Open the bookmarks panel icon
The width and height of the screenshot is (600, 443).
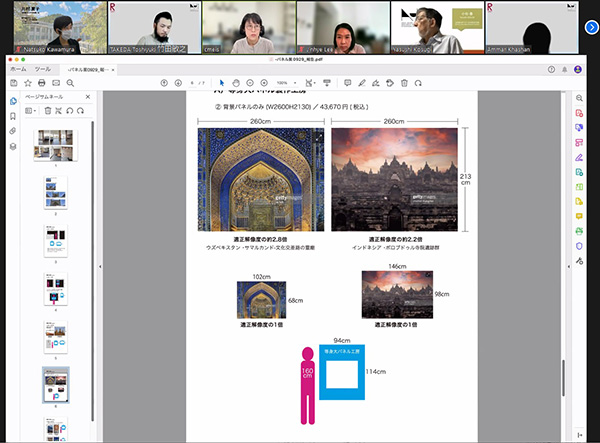tap(13, 116)
